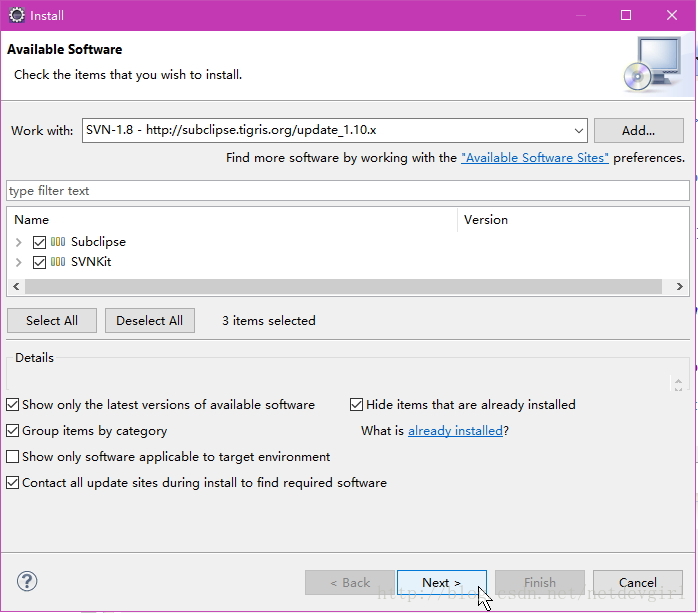Open the already installed link
This screenshot has height=613, width=698.
pyautogui.click(x=455, y=430)
